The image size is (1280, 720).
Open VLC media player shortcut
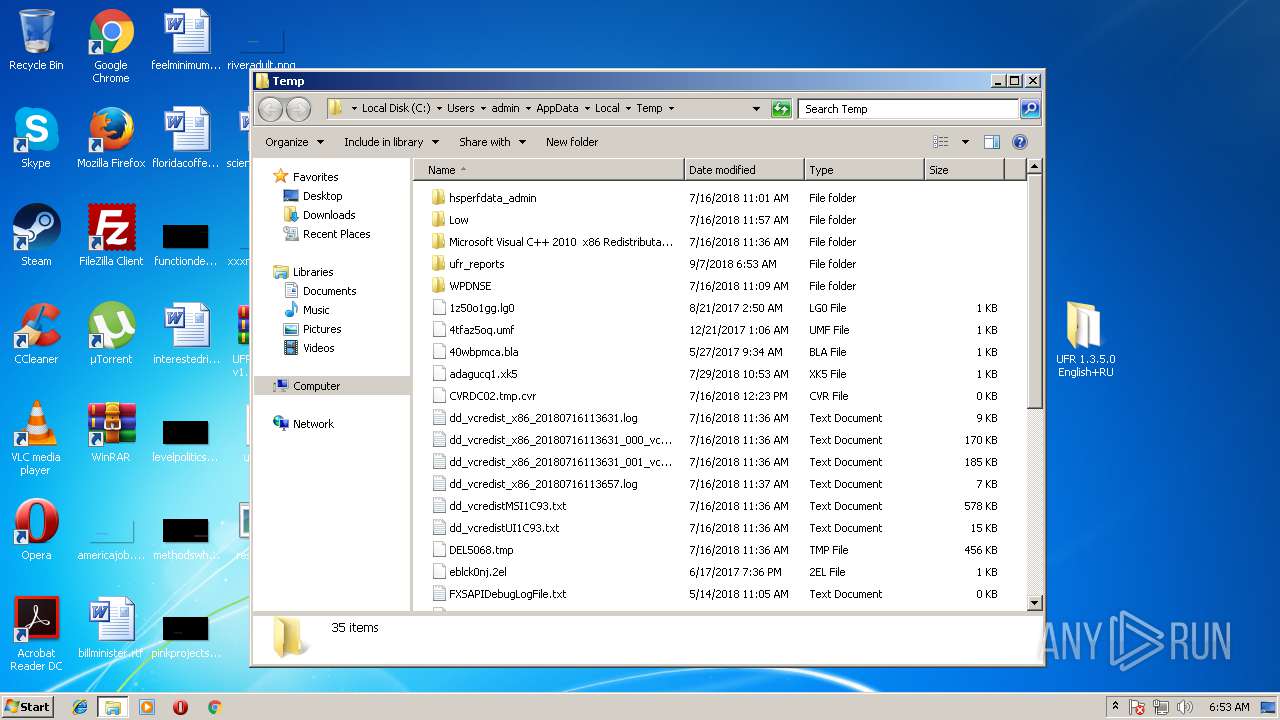(36, 438)
